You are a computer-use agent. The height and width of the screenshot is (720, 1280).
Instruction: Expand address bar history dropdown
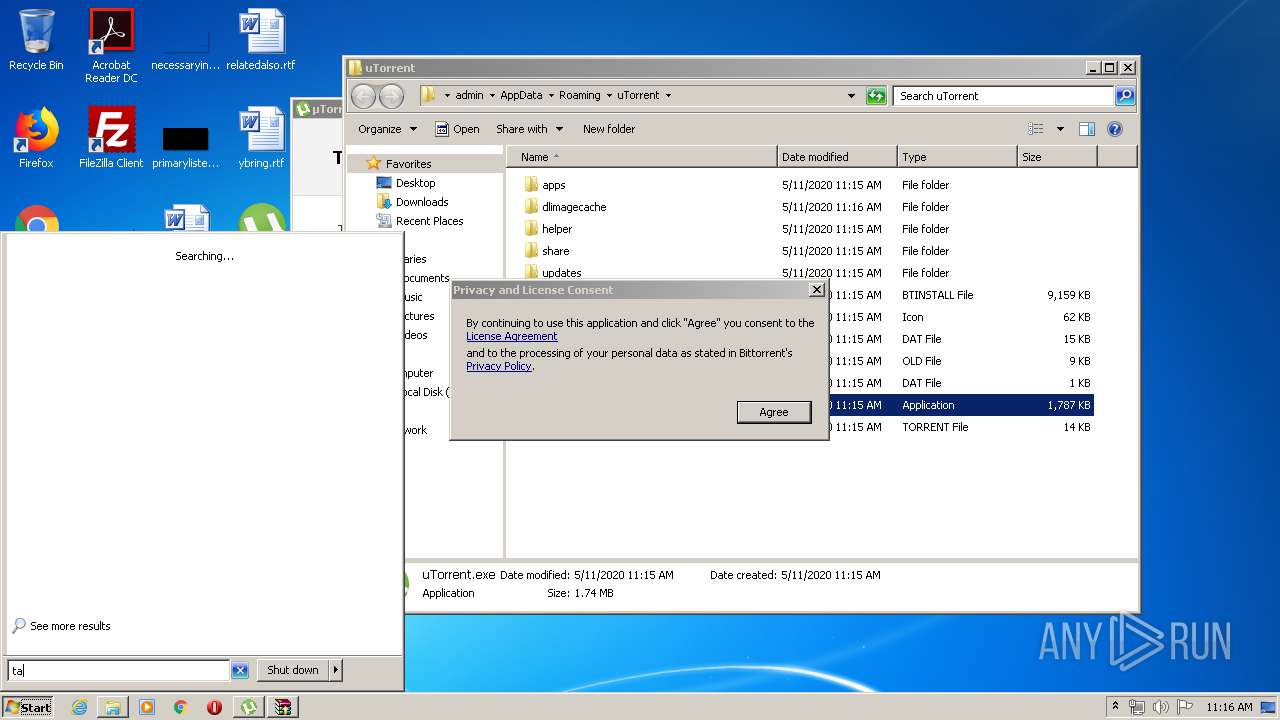pos(851,96)
